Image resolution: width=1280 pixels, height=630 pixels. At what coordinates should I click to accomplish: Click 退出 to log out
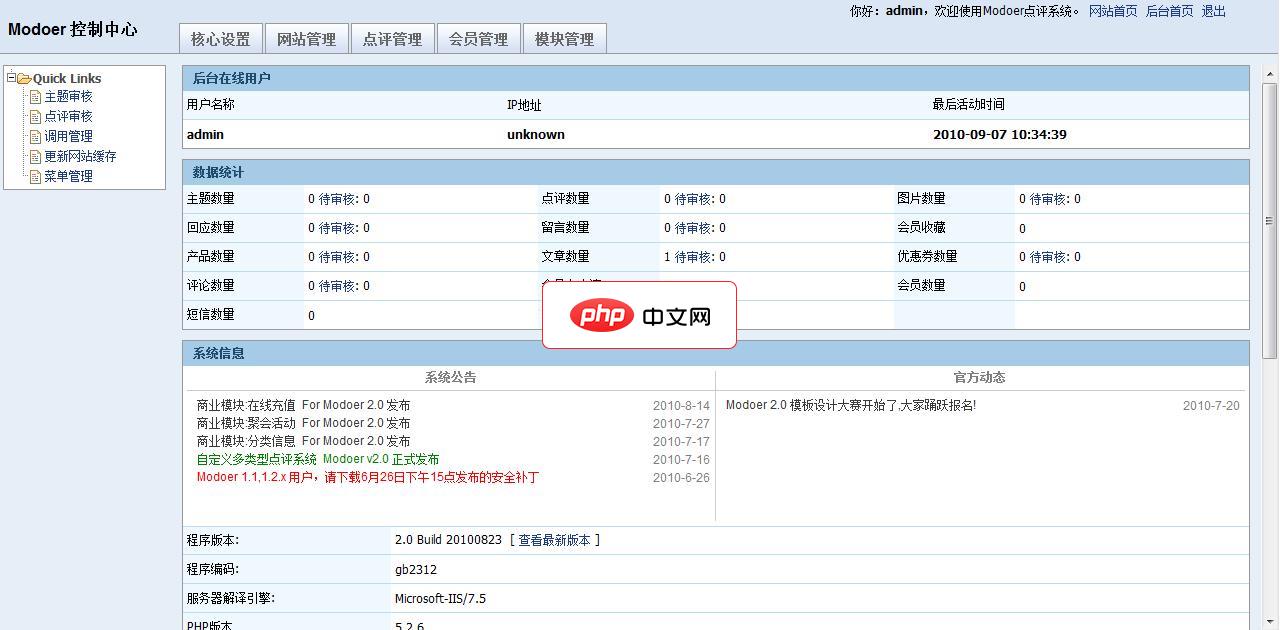coord(1212,11)
